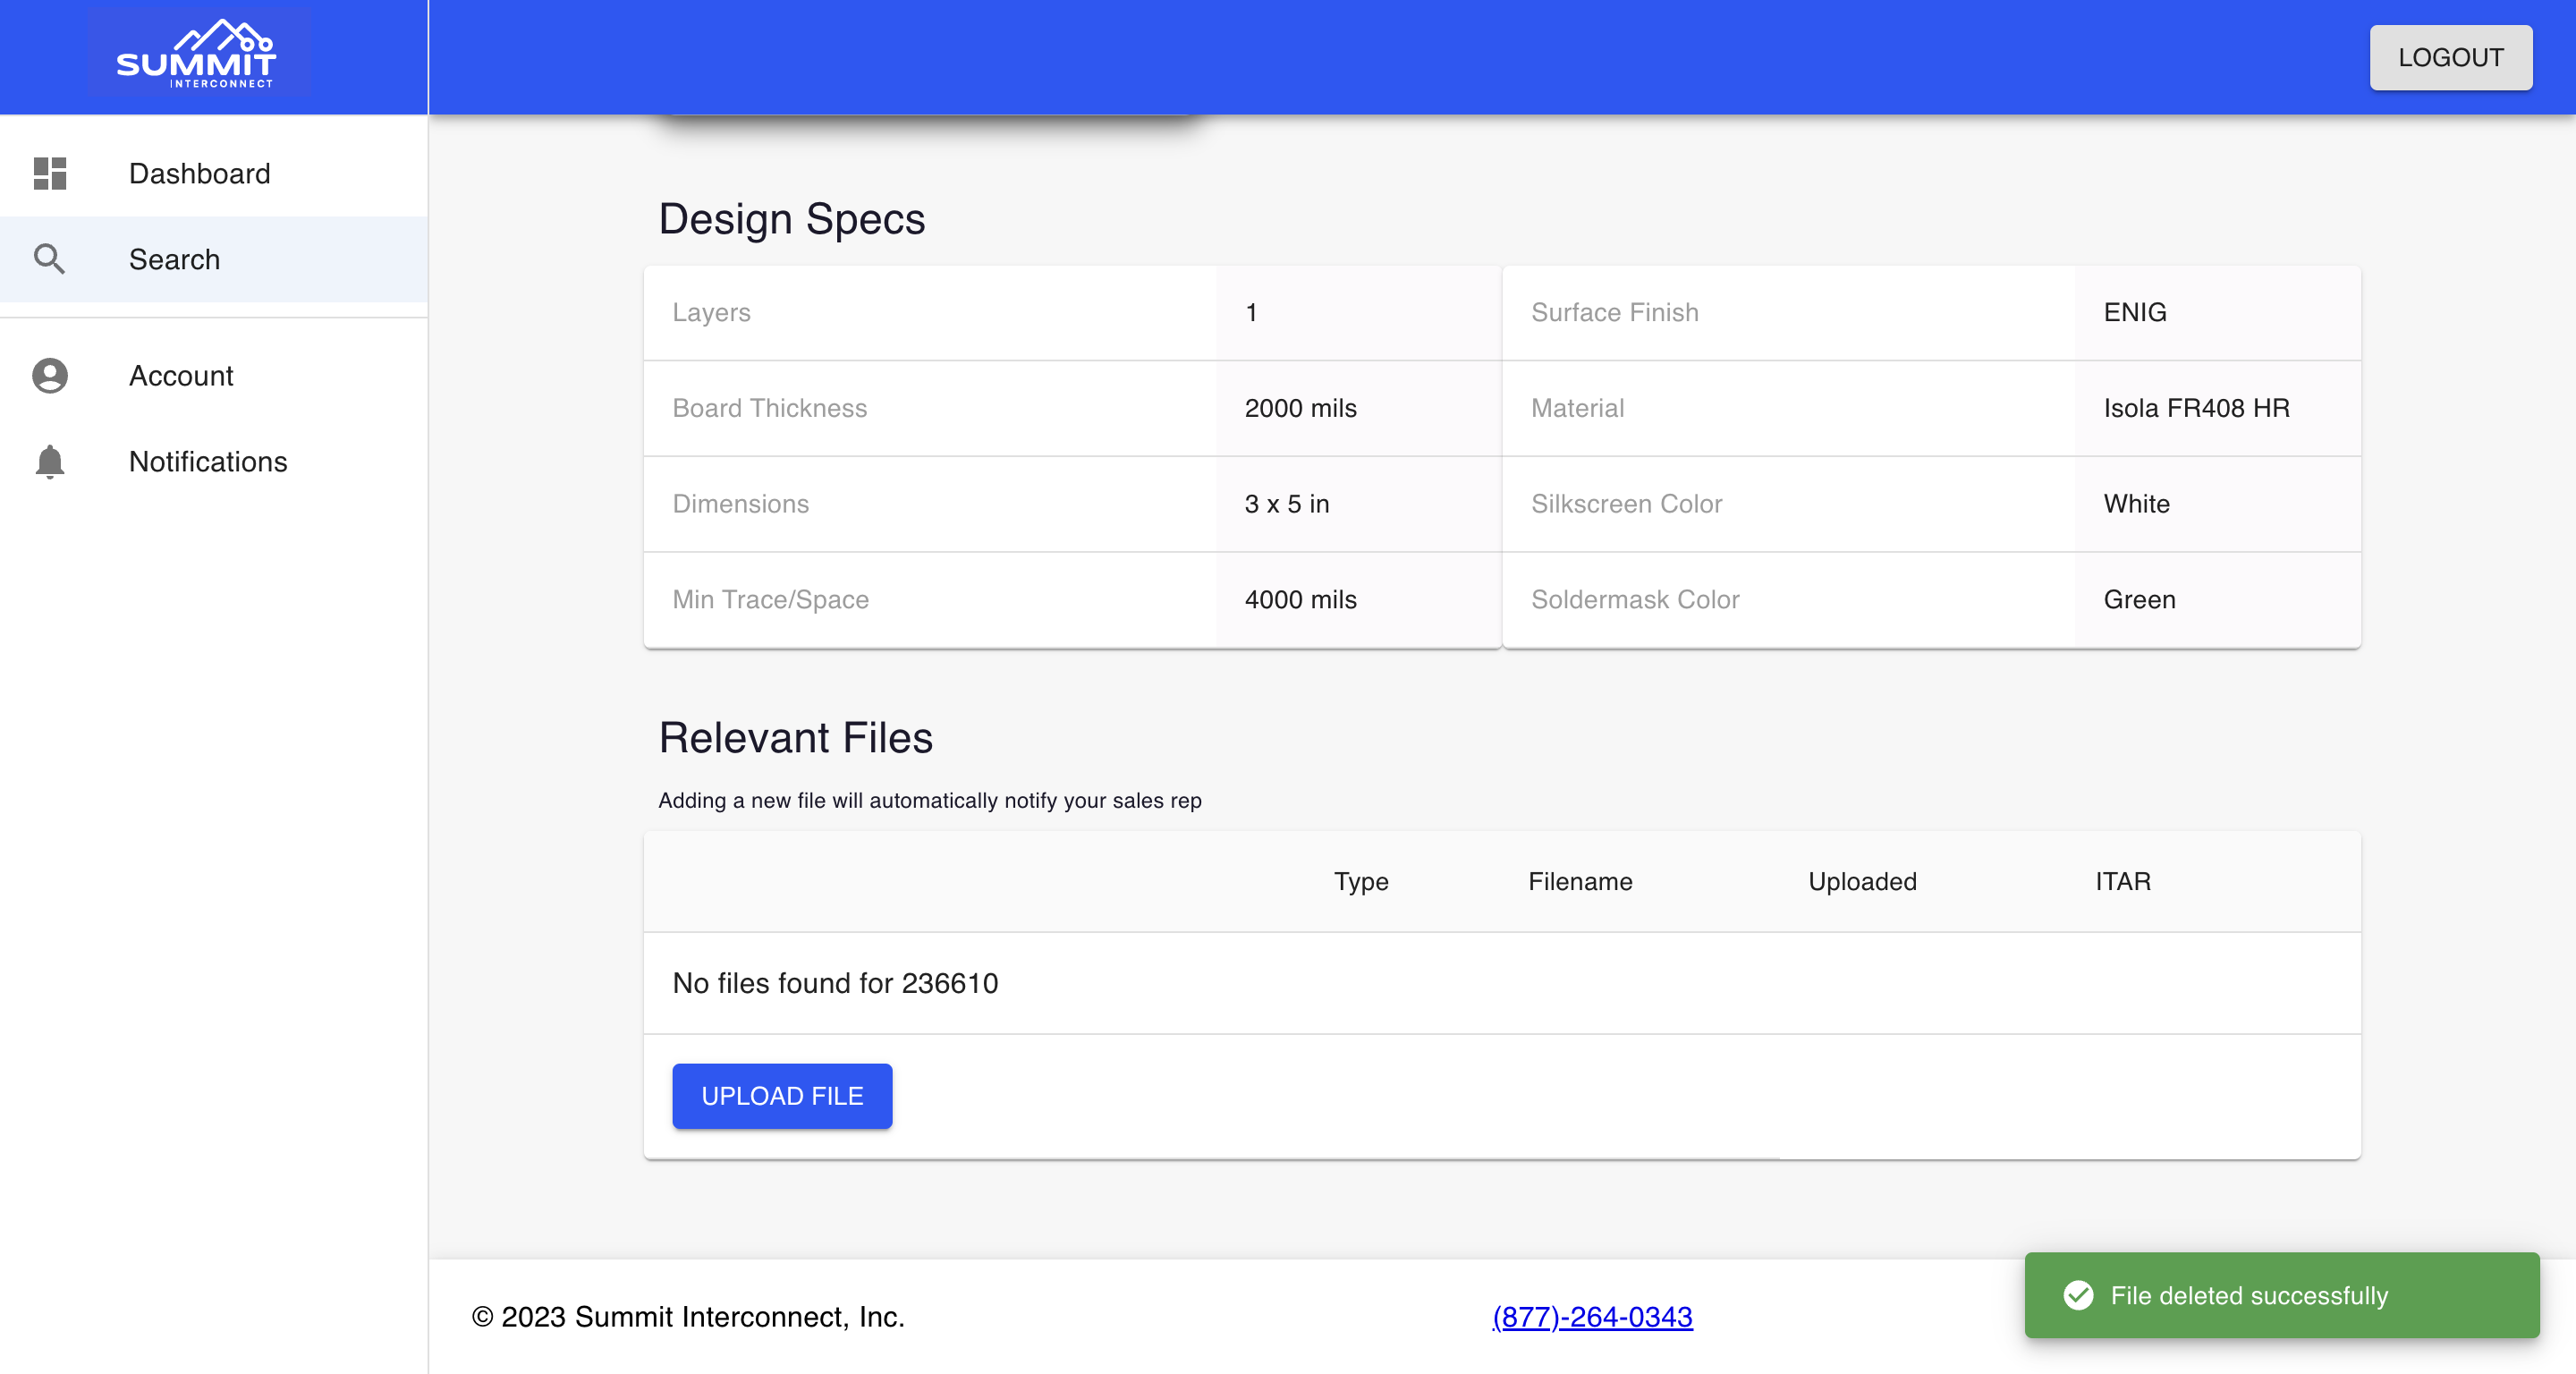Click the Filename column header
This screenshot has height=1374, width=2576.
1580,881
